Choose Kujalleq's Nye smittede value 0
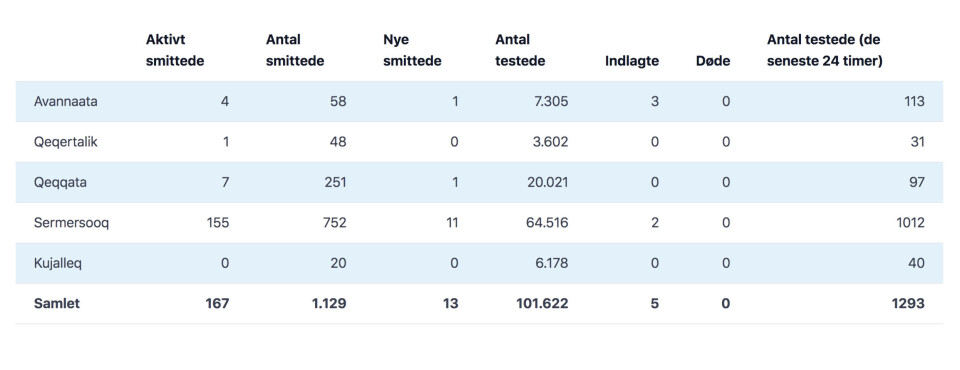The image size is (960, 370). point(454,263)
